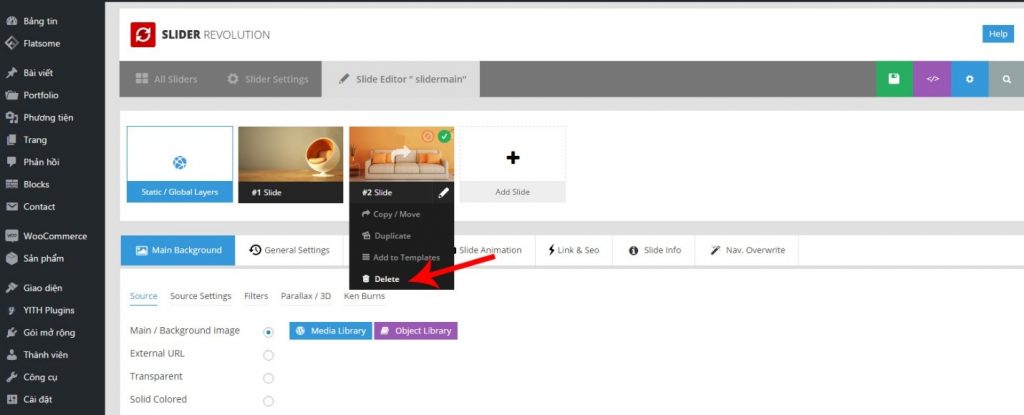Open Slide Animation tab

(x=490, y=250)
